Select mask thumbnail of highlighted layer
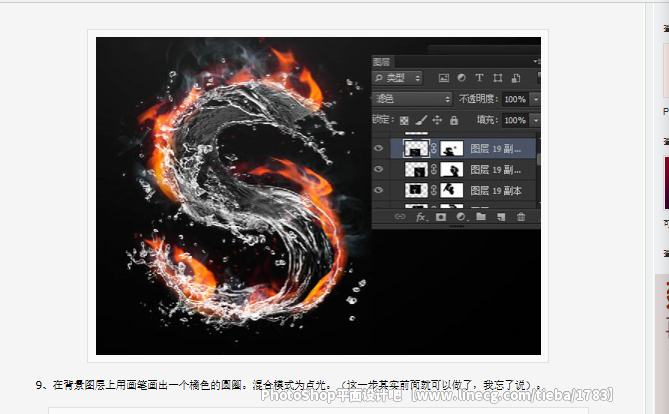 (x=451, y=149)
